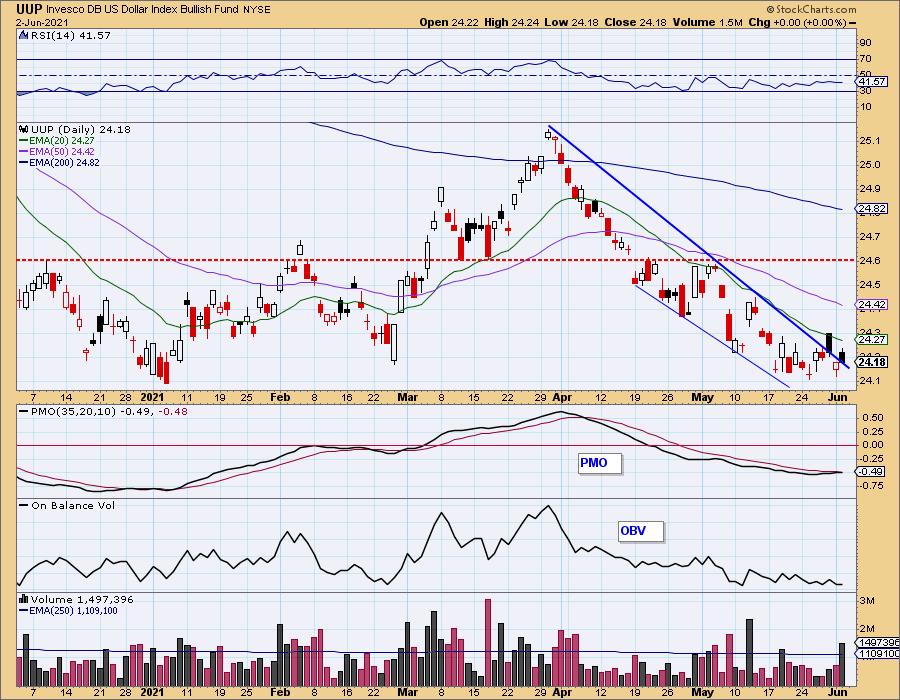Click the RSI indicator icon beside RSI(14)
This screenshot has height=700, width=900.
[24, 35]
